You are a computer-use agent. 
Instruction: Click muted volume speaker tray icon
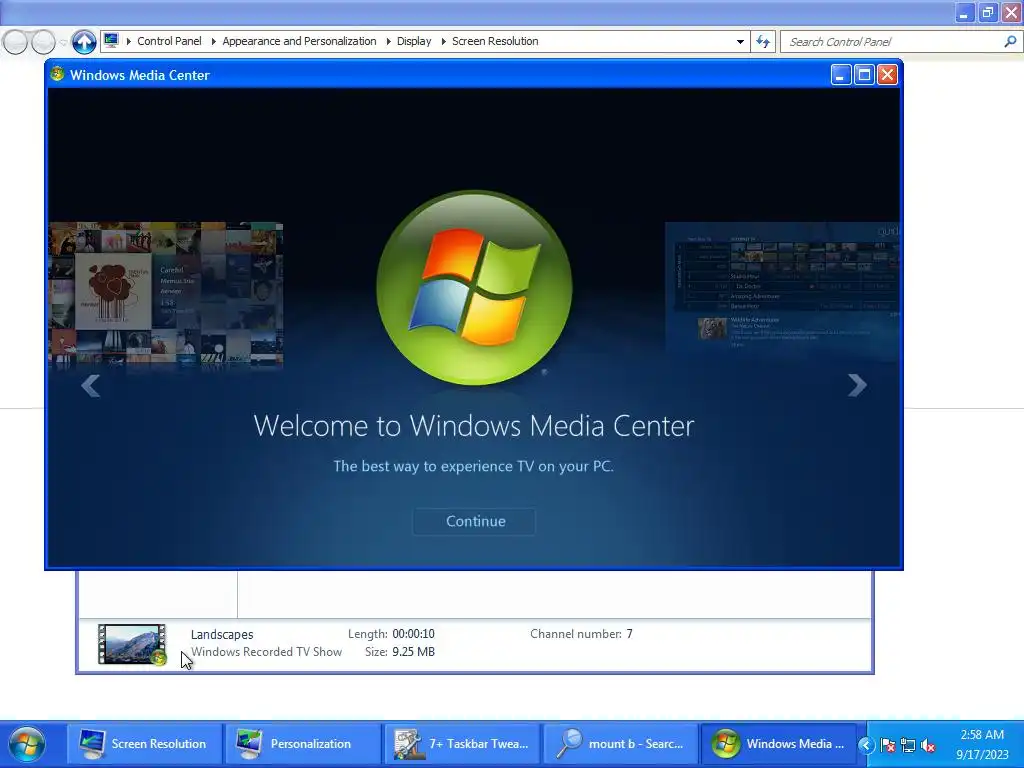(x=928, y=745)
